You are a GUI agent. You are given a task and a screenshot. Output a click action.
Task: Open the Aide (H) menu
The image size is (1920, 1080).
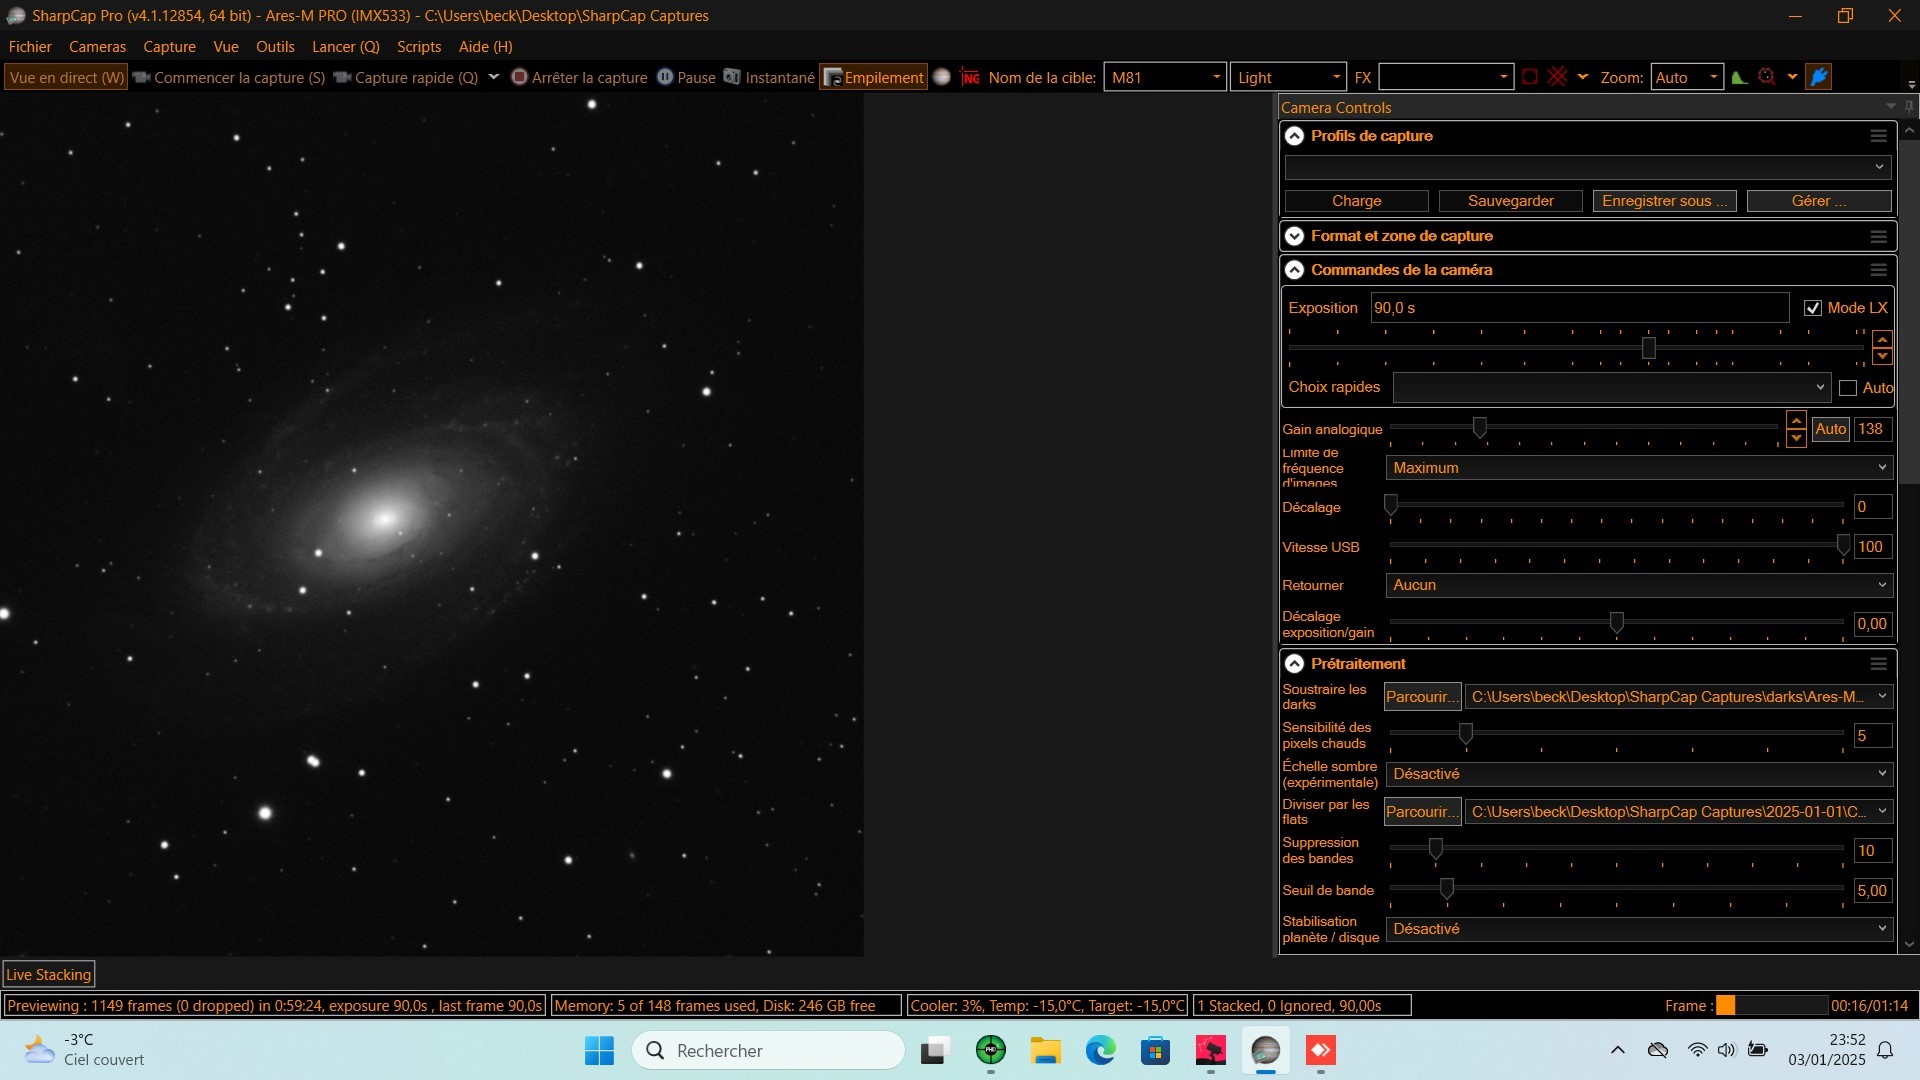click(485, 47)
